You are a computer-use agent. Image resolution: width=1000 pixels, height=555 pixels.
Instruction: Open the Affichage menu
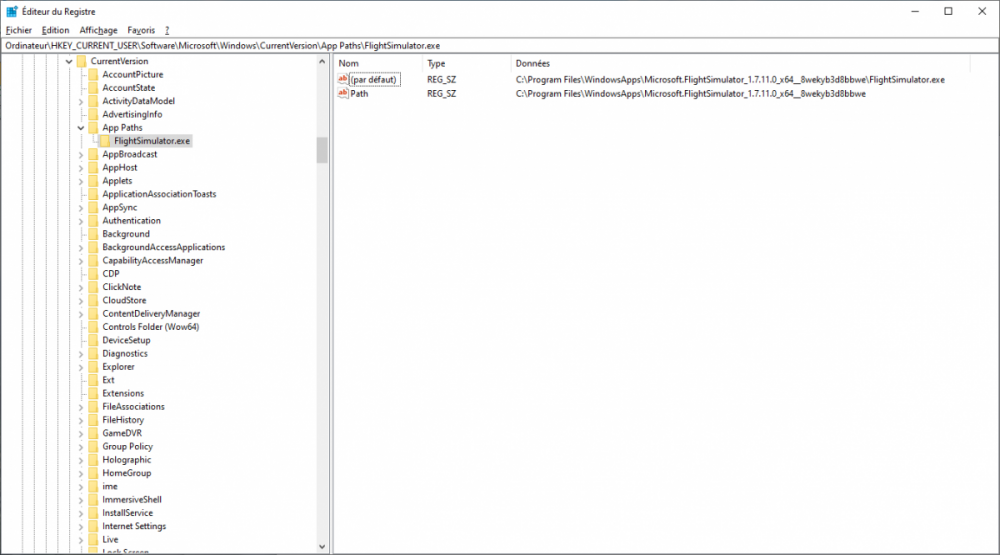coord(98,30)
